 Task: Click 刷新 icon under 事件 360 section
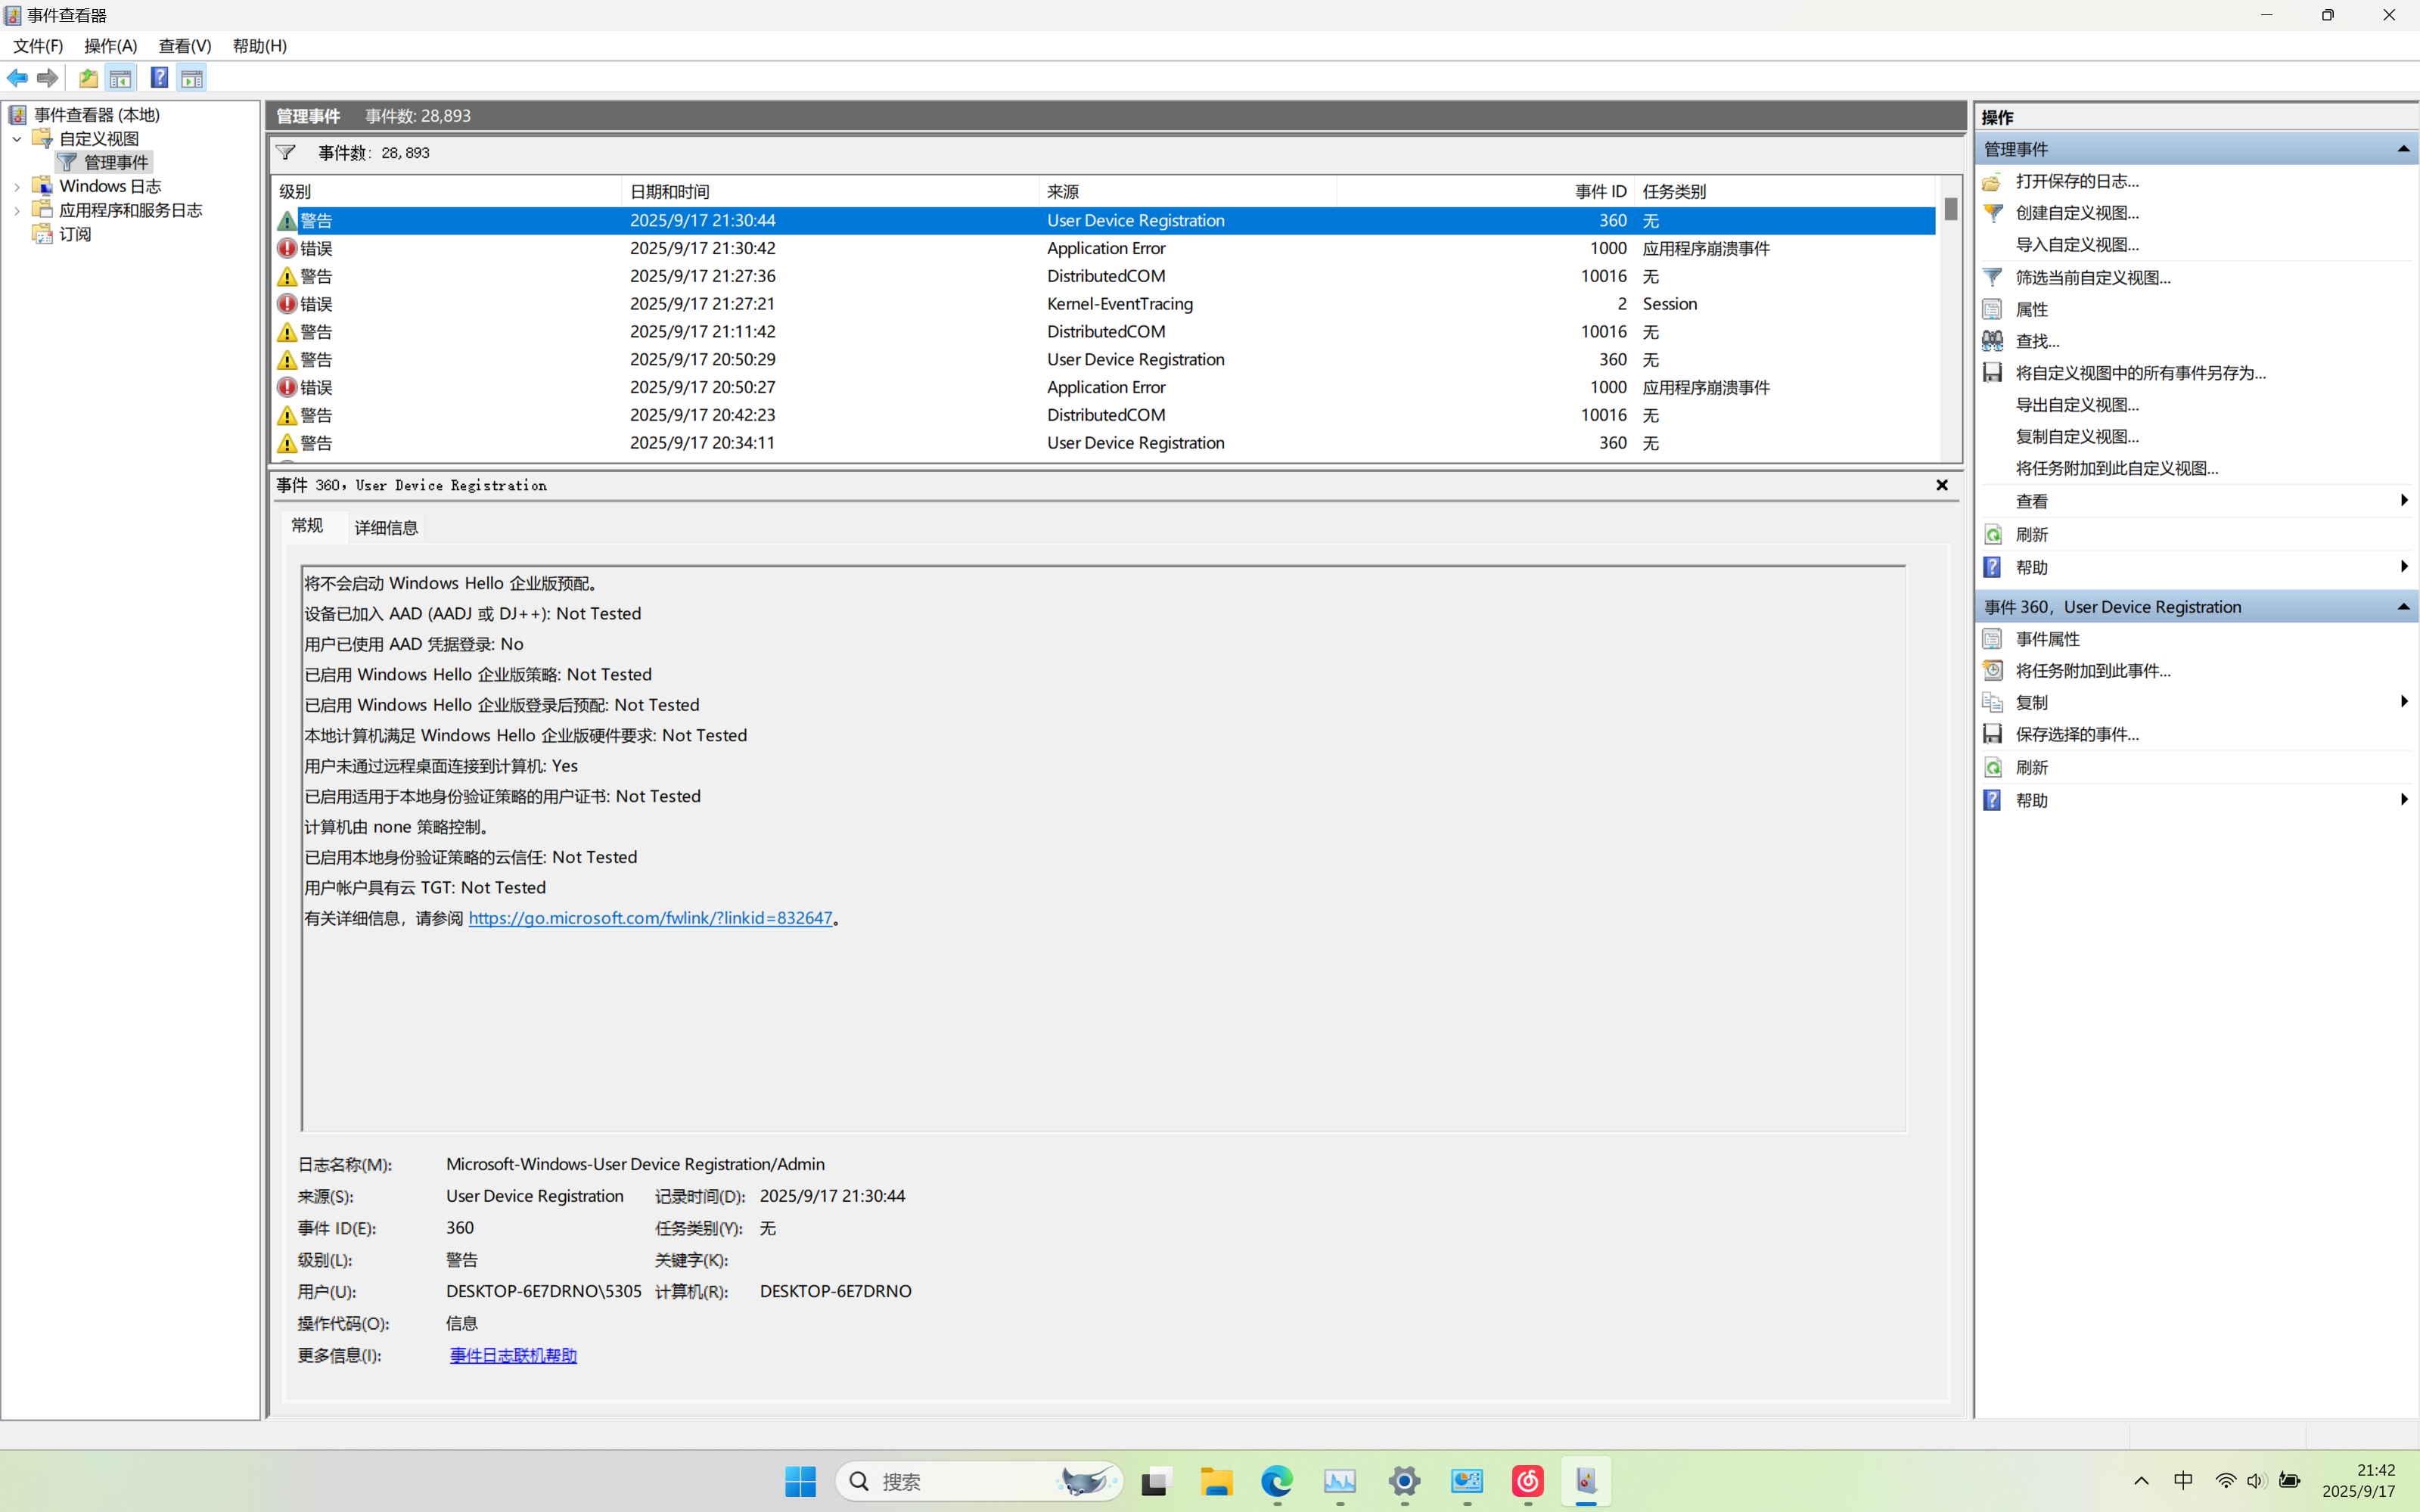(x=1992, y=767)
